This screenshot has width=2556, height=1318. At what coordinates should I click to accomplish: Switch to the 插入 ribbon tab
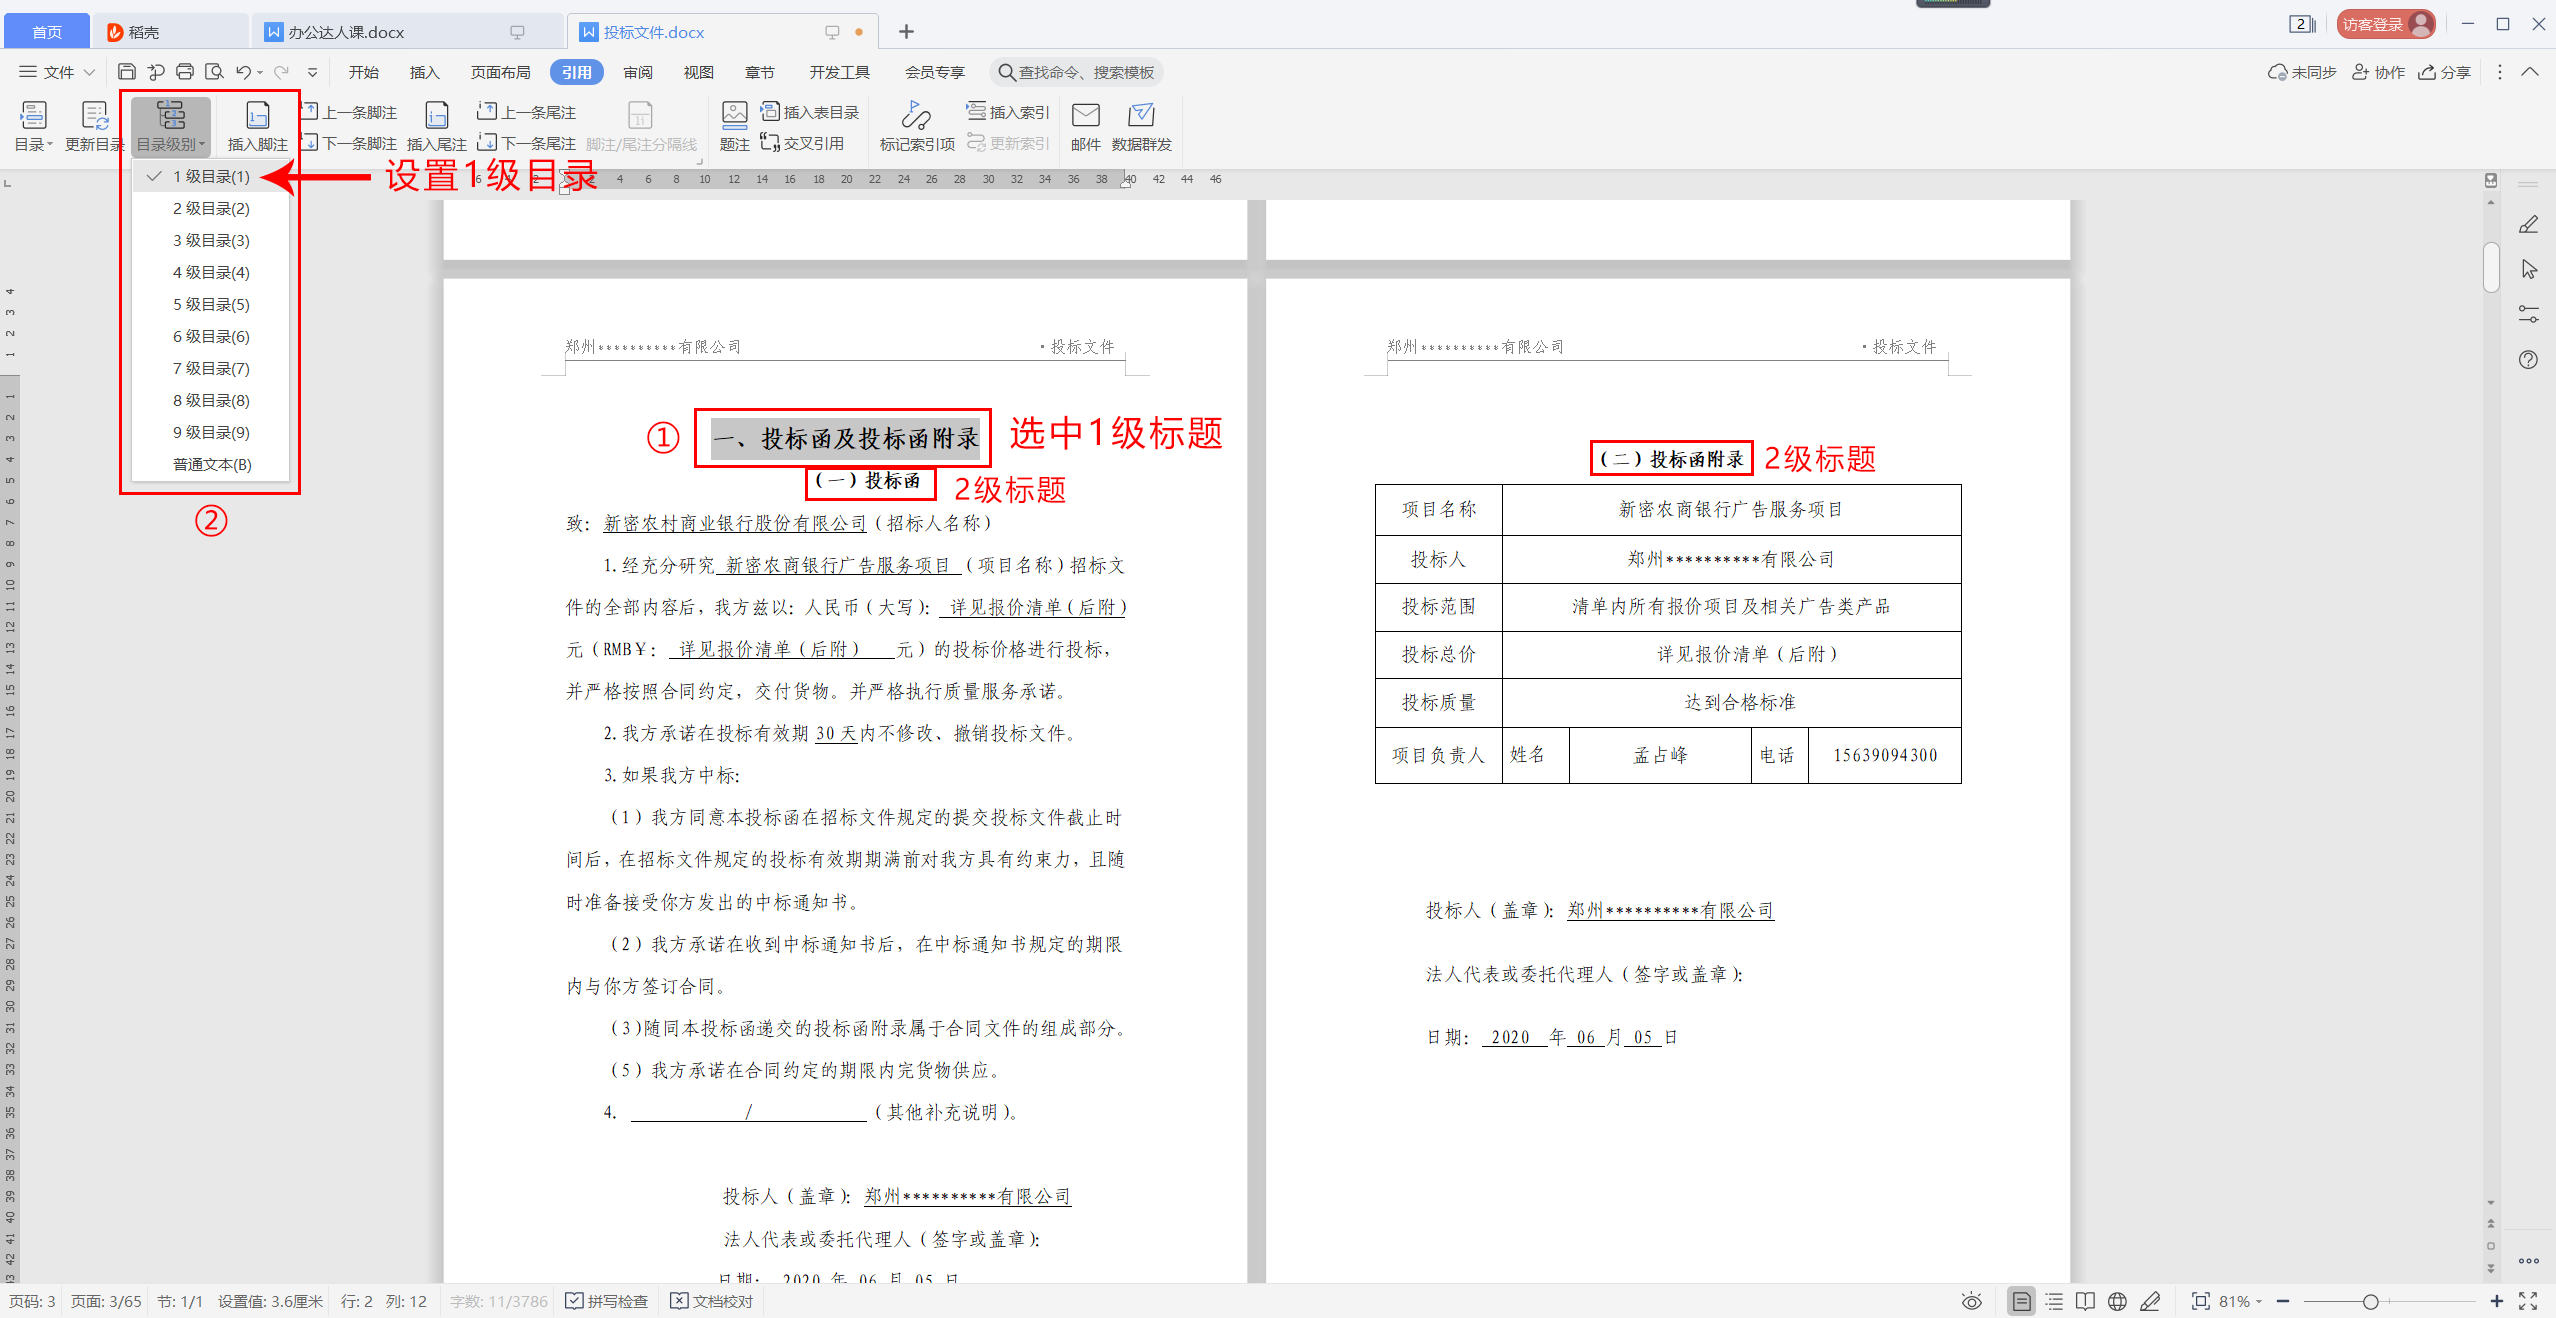point(425,72)
